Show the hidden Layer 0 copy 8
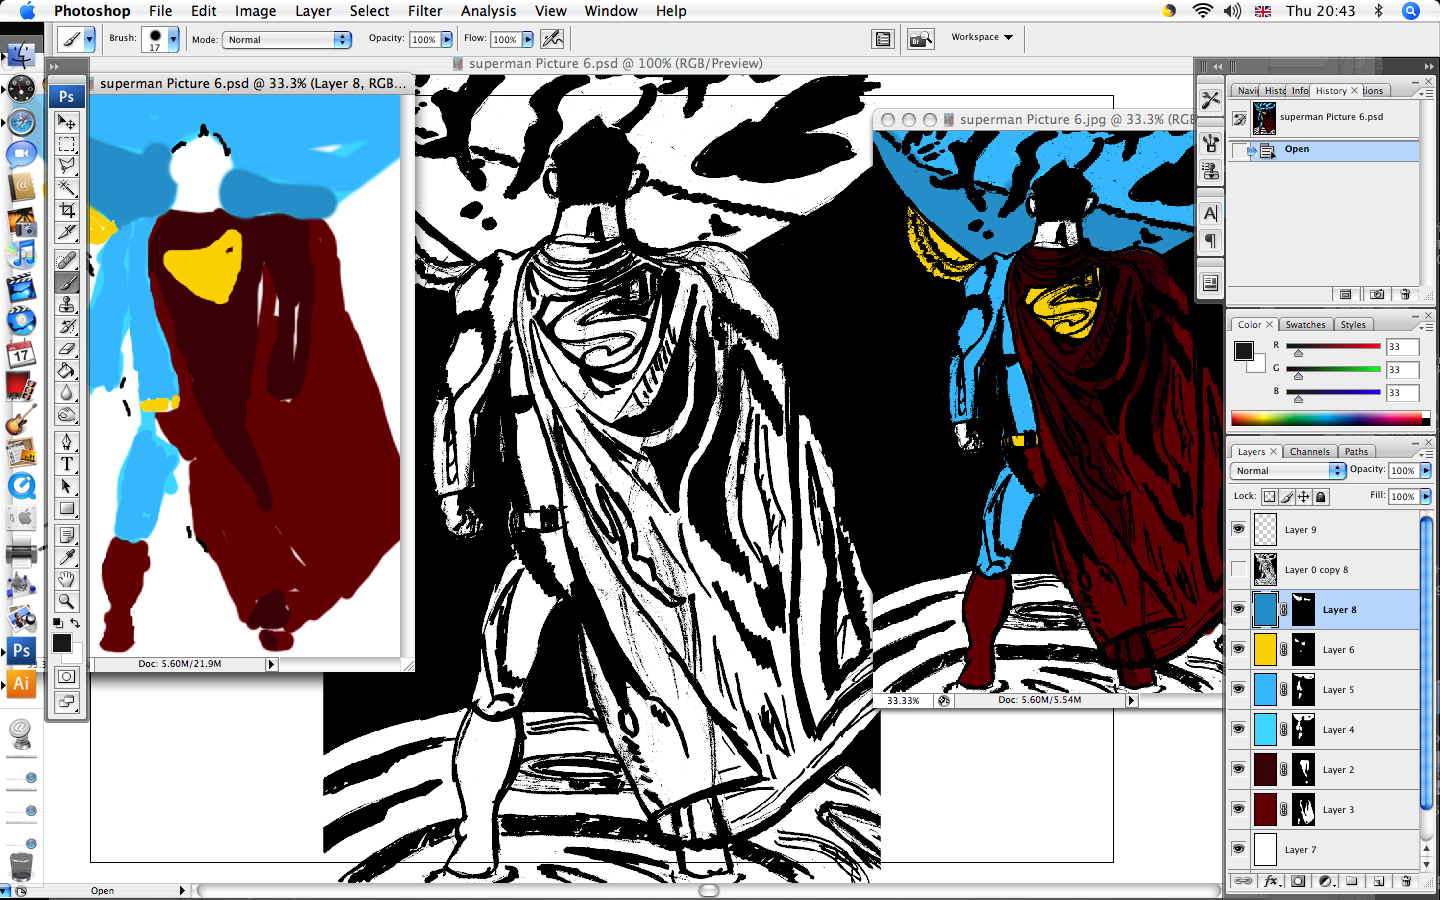This screenshot has width=1440, height=900. (1238, 569)
